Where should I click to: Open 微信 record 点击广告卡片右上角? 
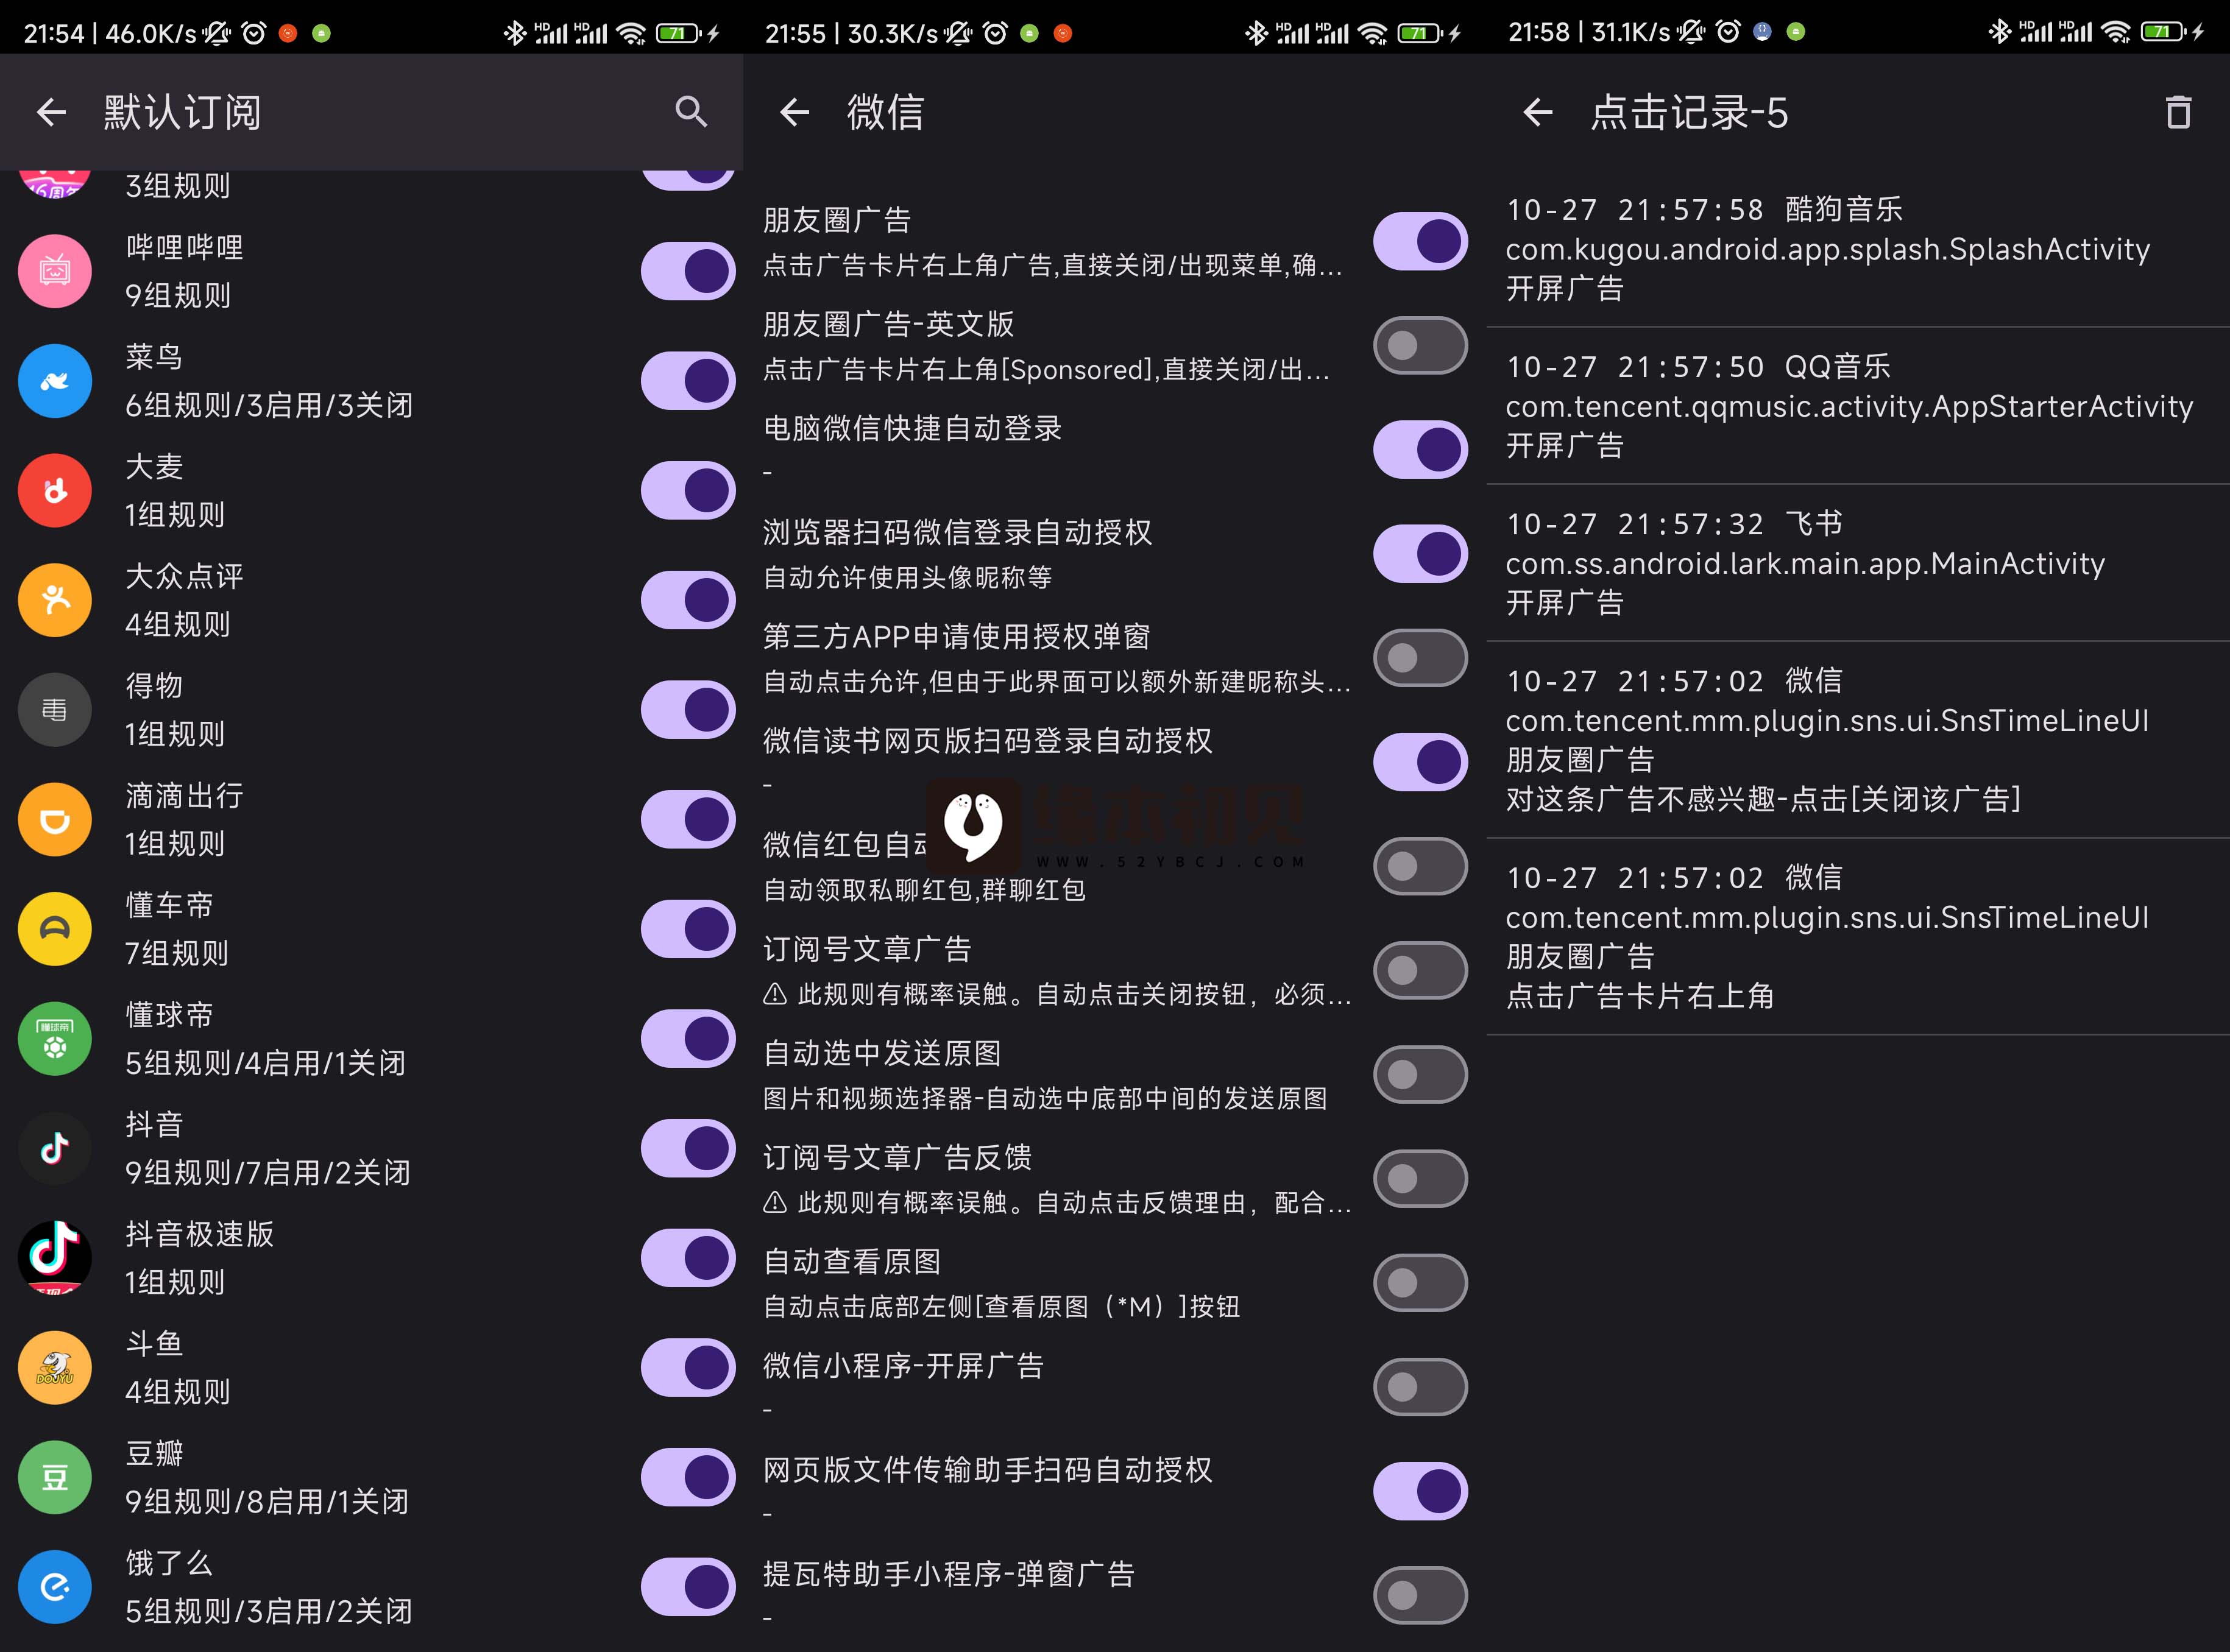pyautogui.click(x=1858, y=937)
